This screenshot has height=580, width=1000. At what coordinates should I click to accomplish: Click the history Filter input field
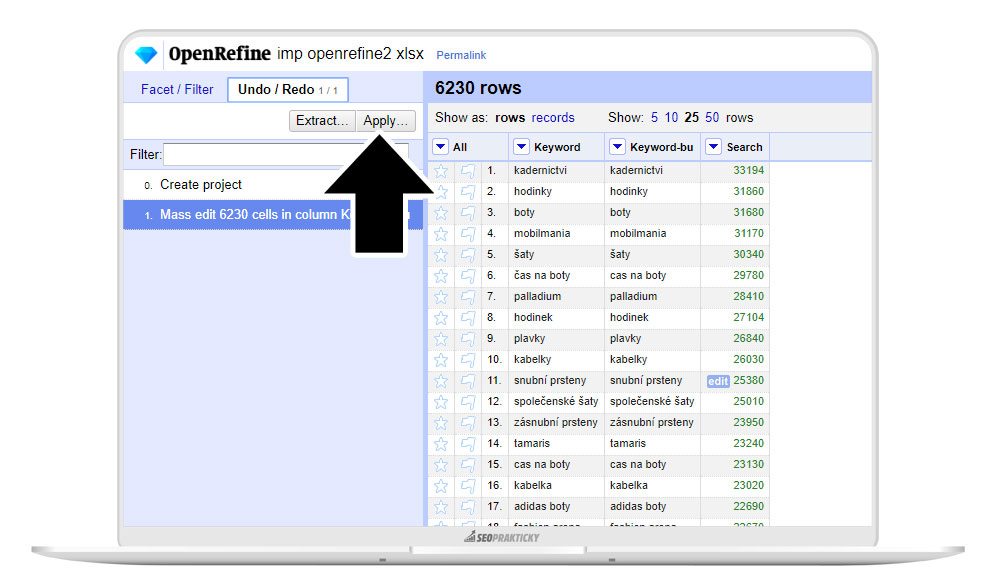pyautogui.click(x=286, y=154)
